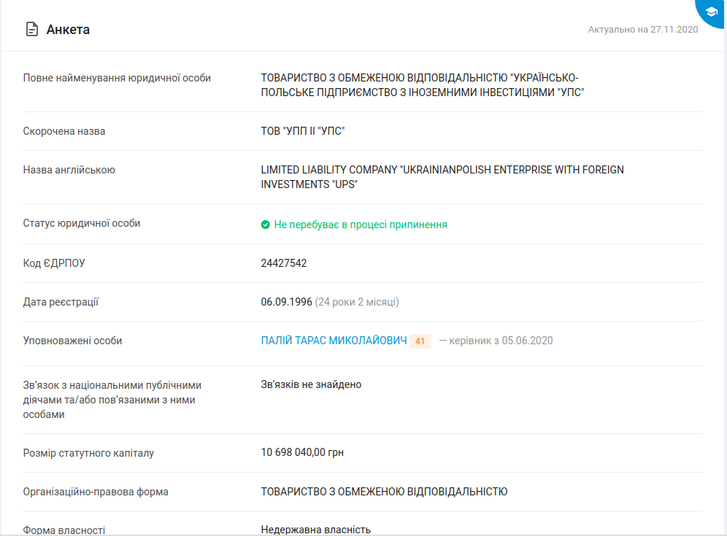This screenshot has height=536, width=727.
Task: Click the Форма власності label
Action: 64,530
